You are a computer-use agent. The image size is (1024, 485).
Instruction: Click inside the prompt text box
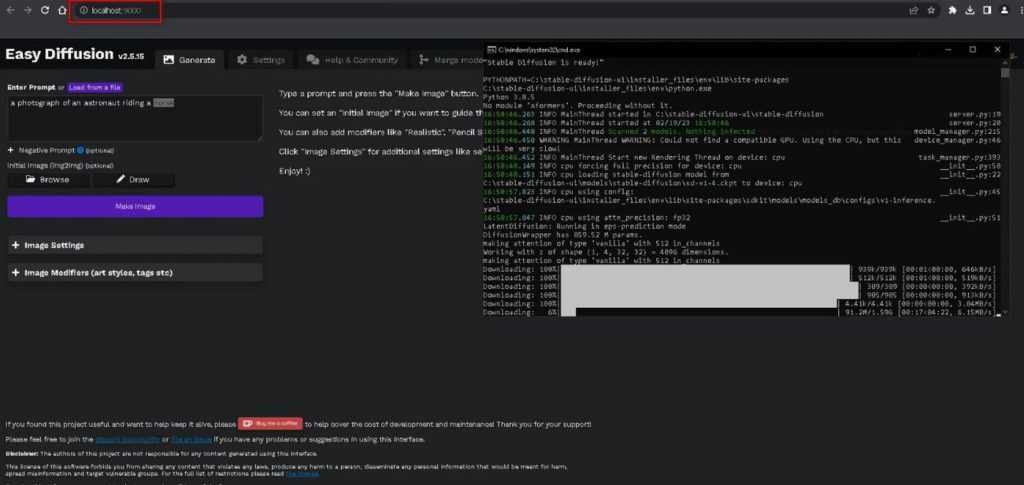pyautogui.click(x=135, y=120)
